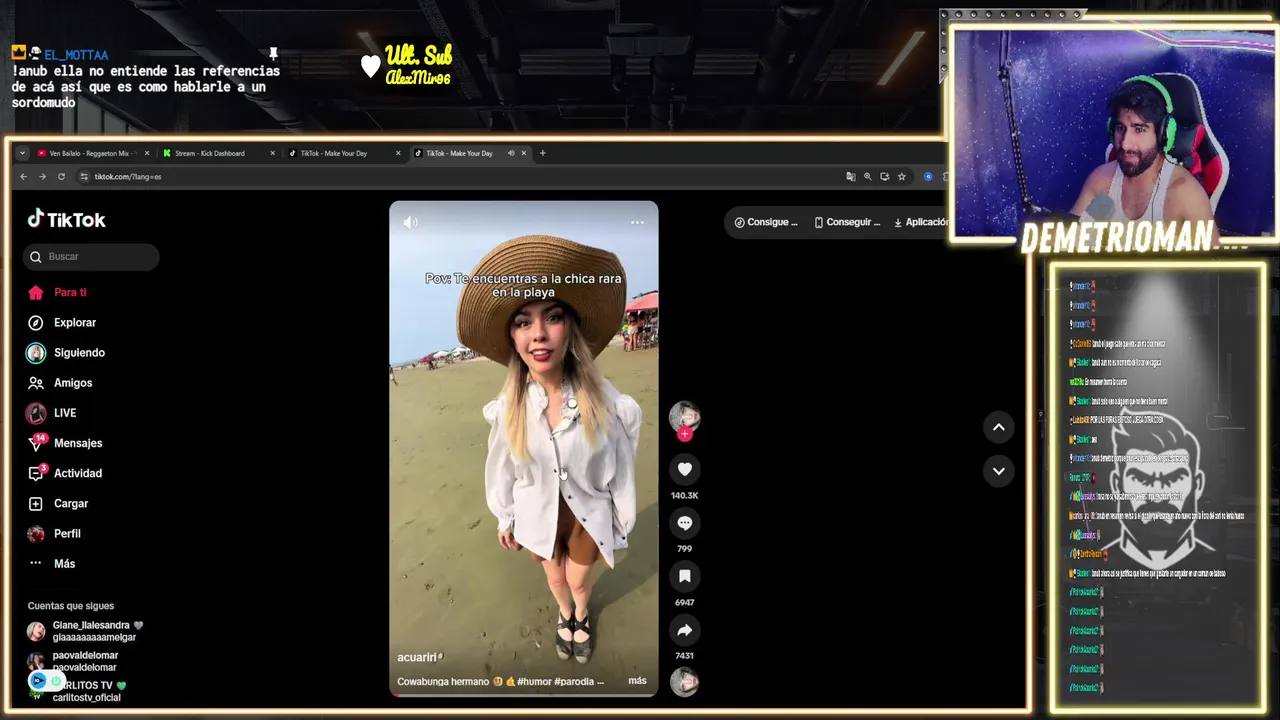Click the tiktok.com address bar
1280x720 pixels.
(x=460, y=176)
